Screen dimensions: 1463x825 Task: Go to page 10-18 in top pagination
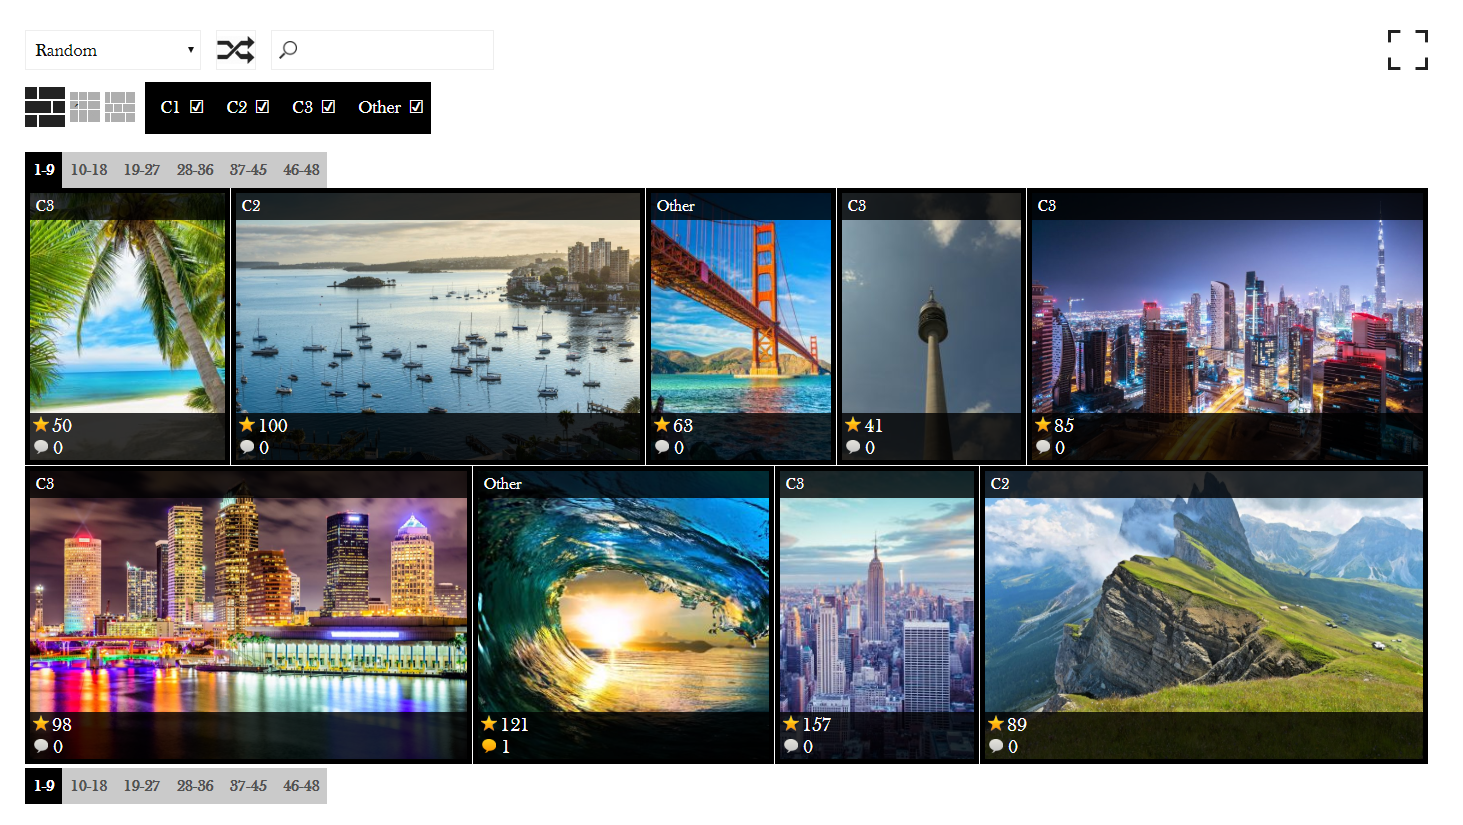(x=89, y=170)
